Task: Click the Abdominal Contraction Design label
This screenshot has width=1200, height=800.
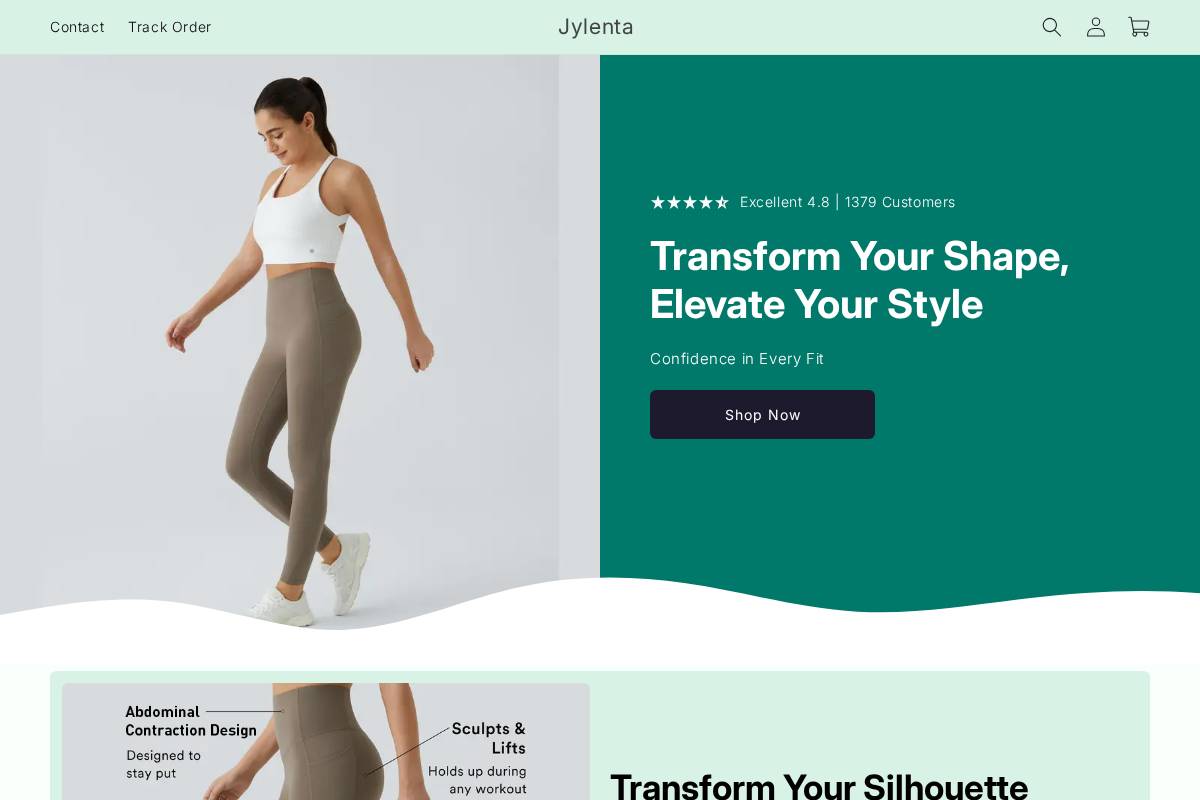Action: tap(191, 721)
